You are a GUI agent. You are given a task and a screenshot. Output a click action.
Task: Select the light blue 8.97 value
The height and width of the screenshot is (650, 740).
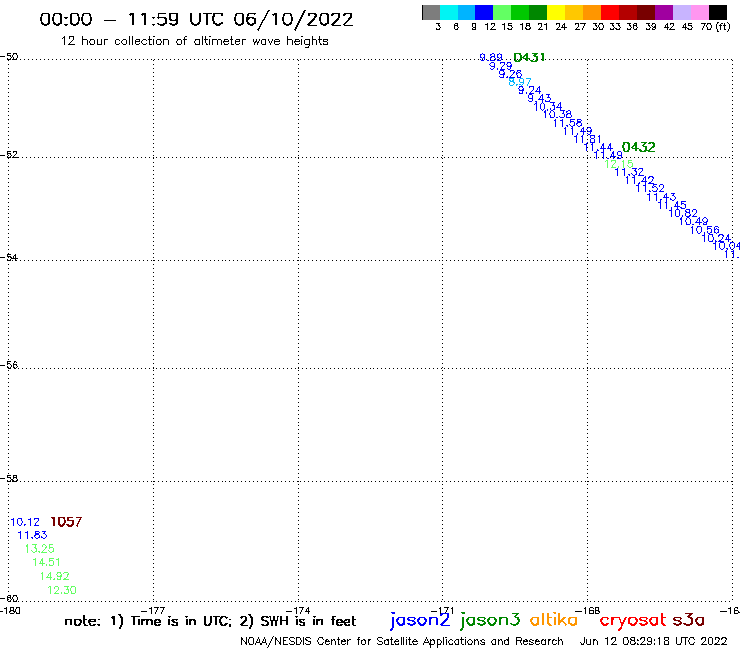click(x=520, y=82)
